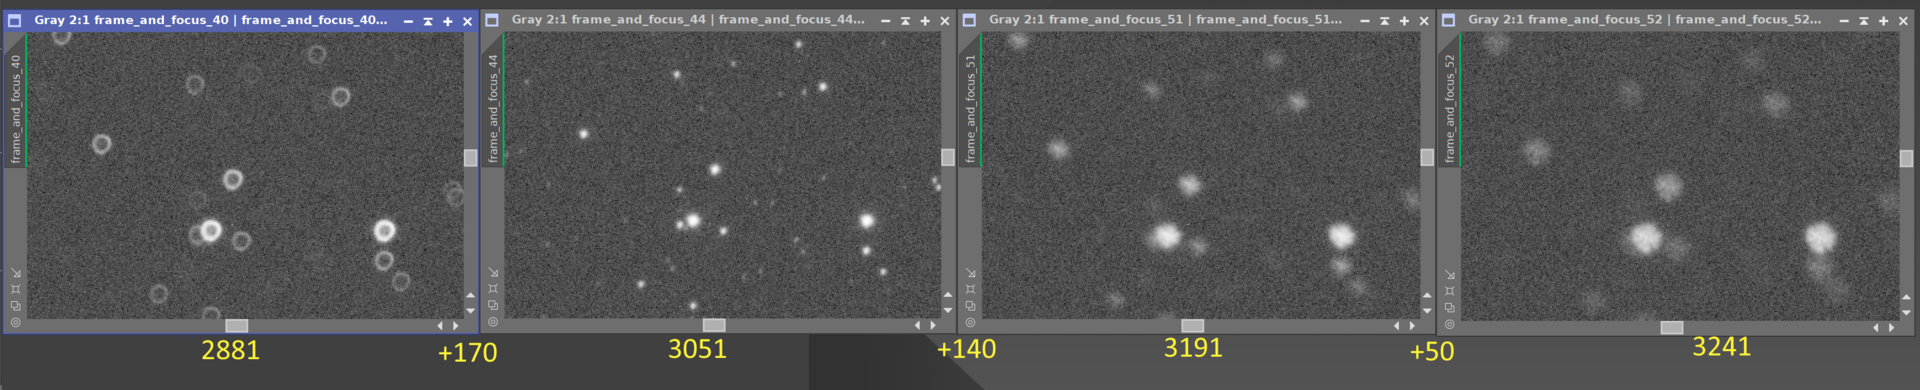Click the diagonal arrow icon in frame_and_focus_52

(1449, 275)
